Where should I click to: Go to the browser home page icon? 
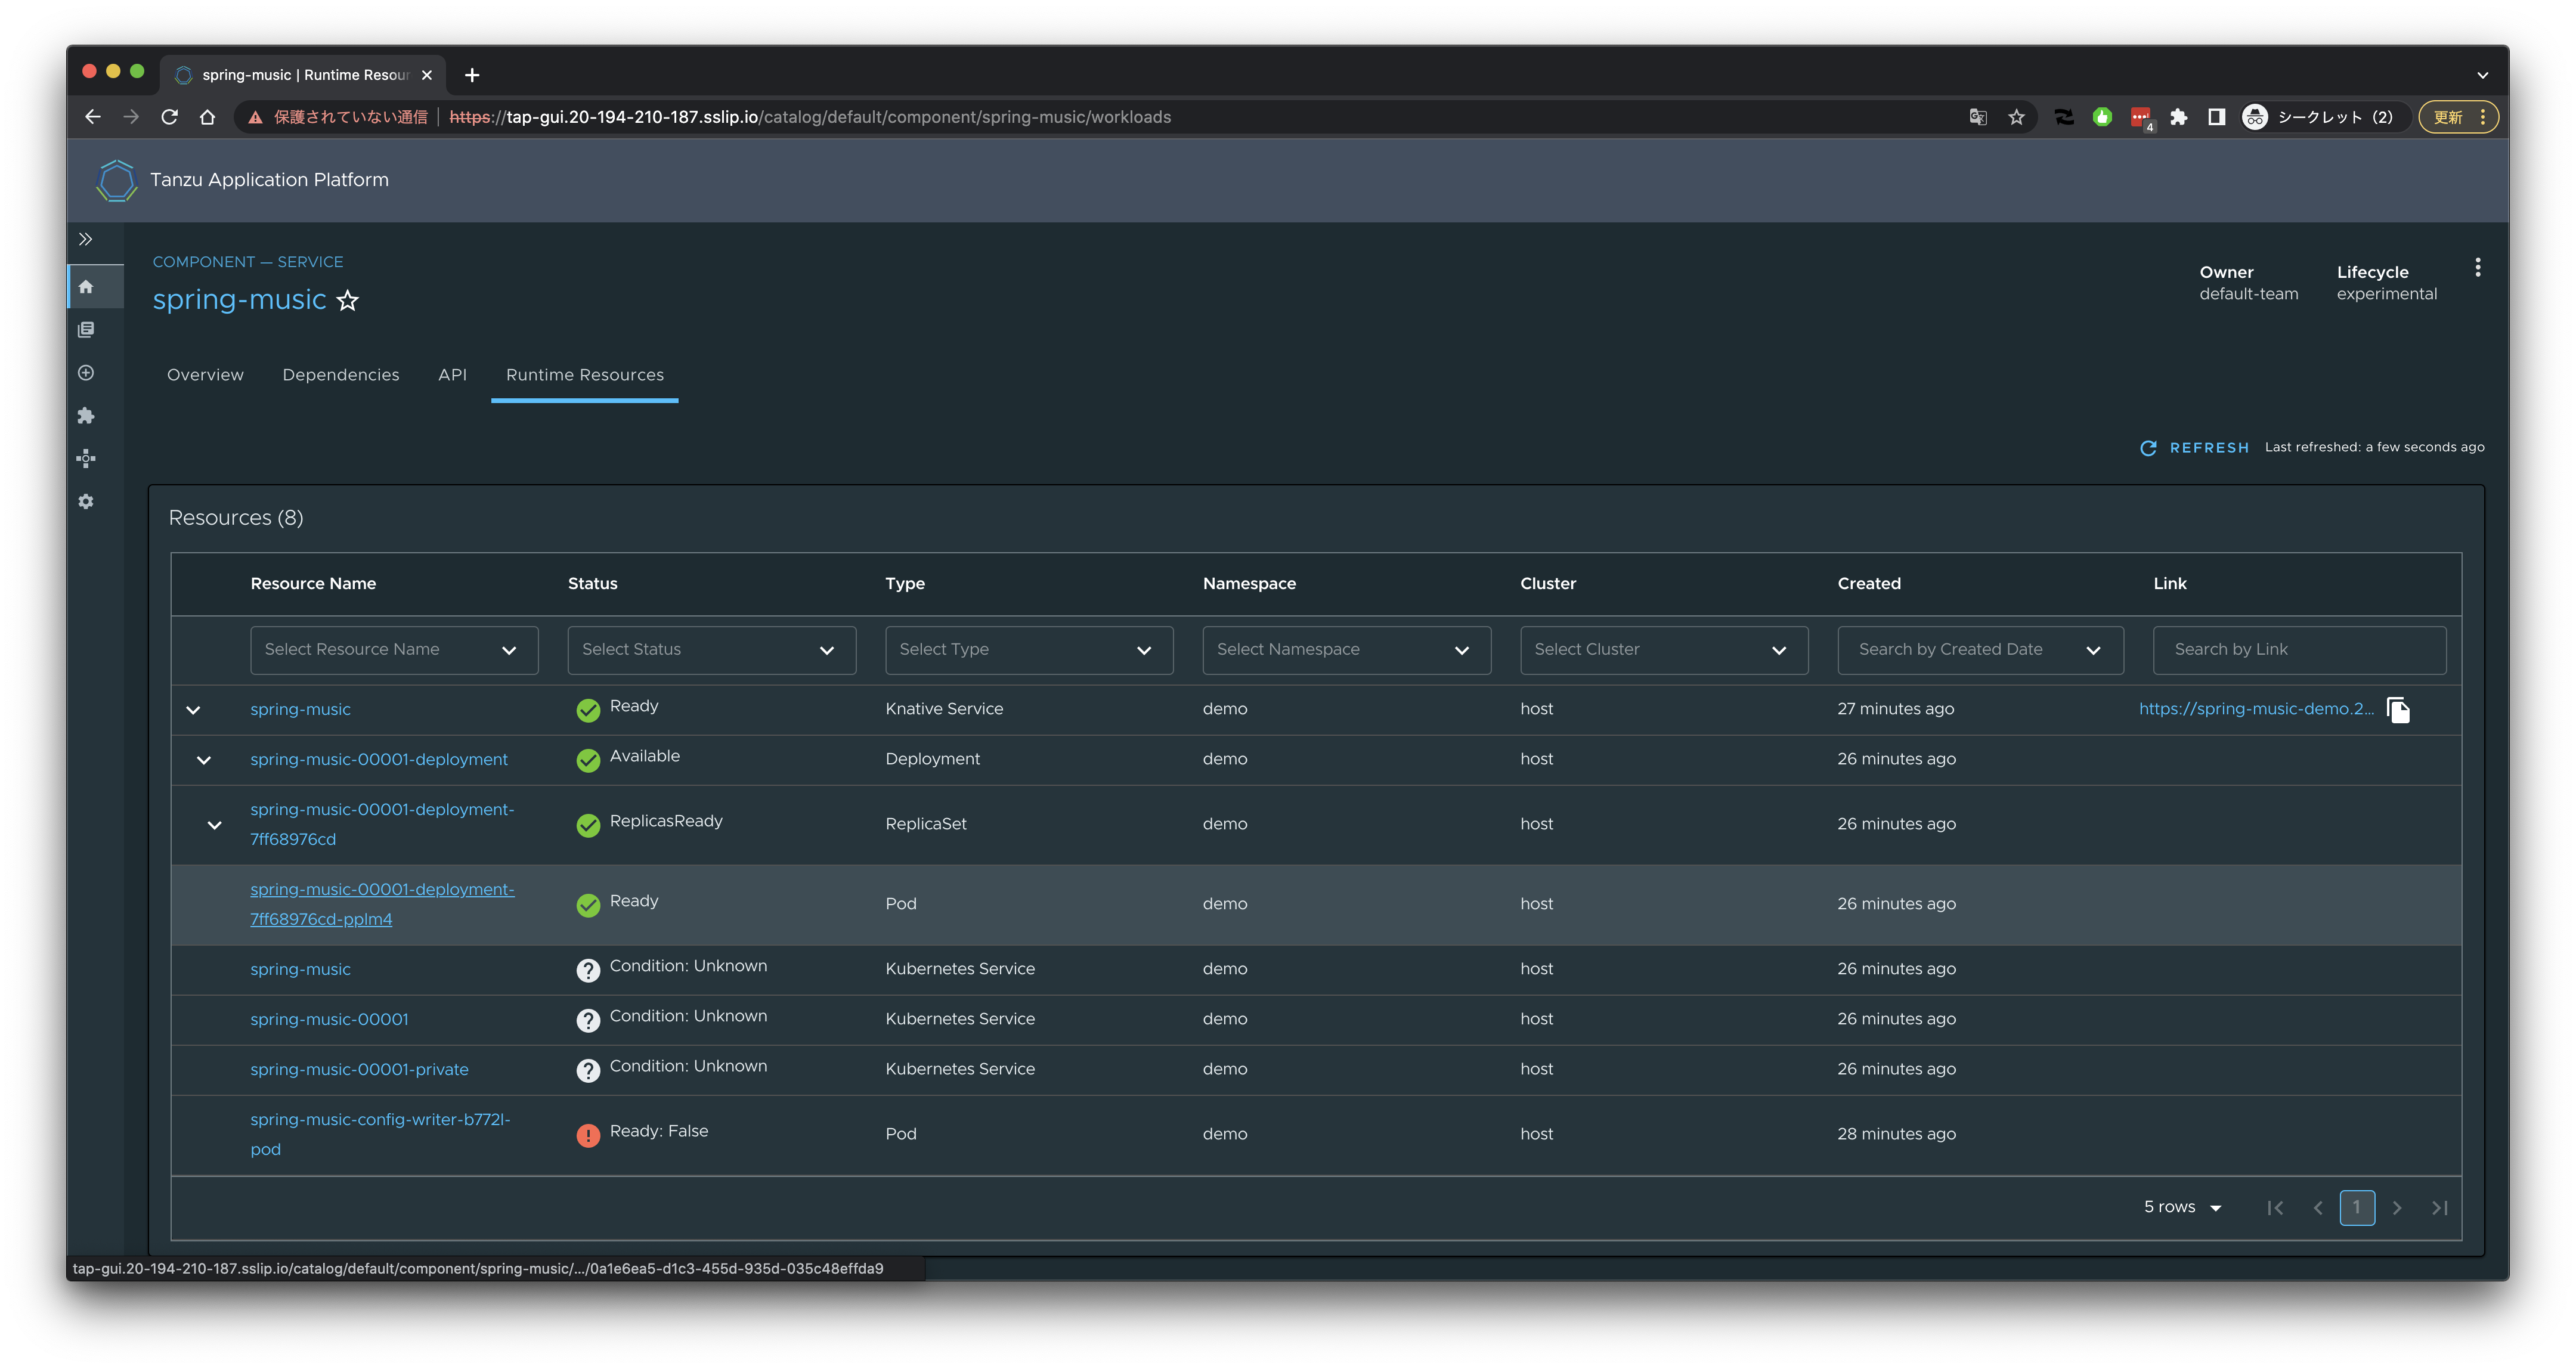pos(207,117)
